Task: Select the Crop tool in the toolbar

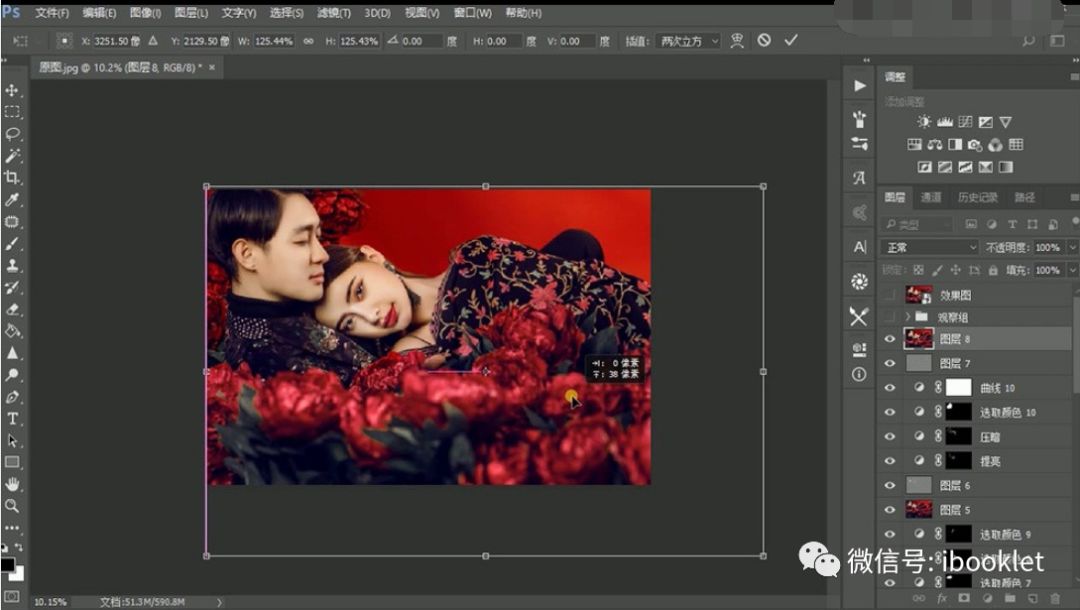Action: pyautogui.click(x=12, y=177)
